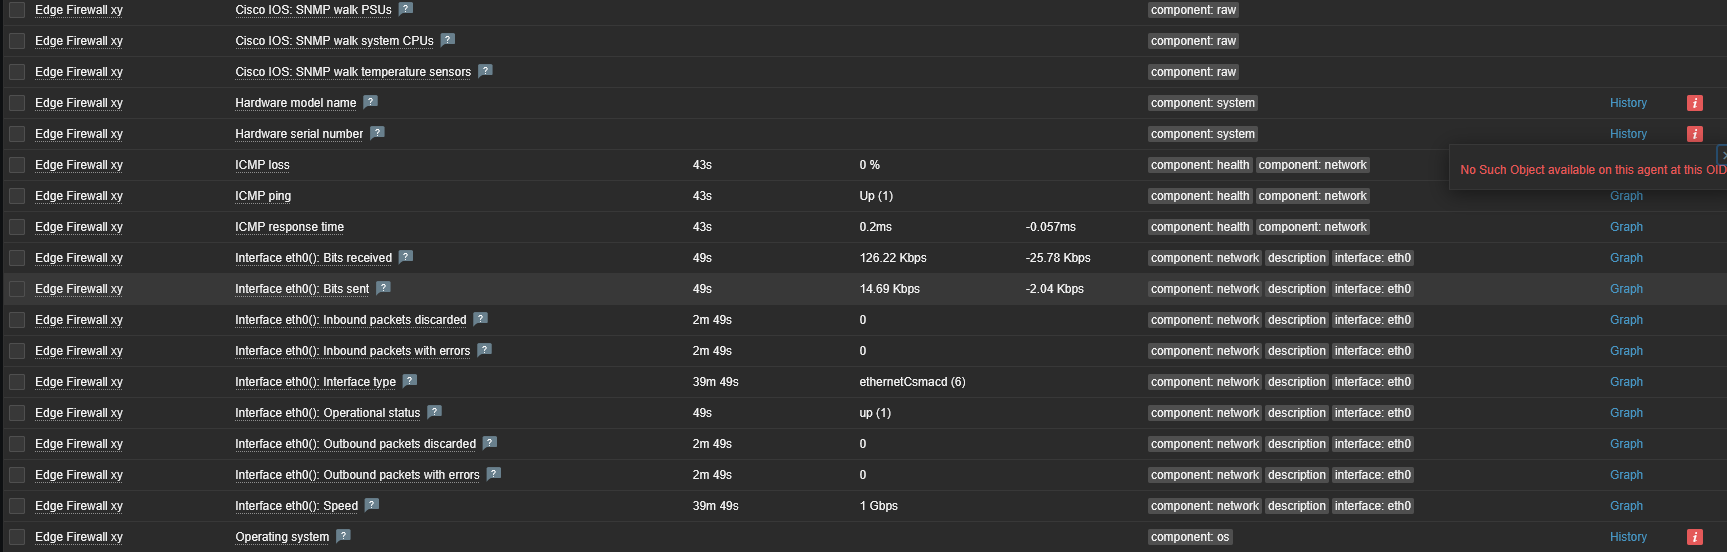Viewport: 1727px width, 552px height.
Task: Click red error icon on Hardware model name row
Action: pyautogui.click(x=1694, y=103)
